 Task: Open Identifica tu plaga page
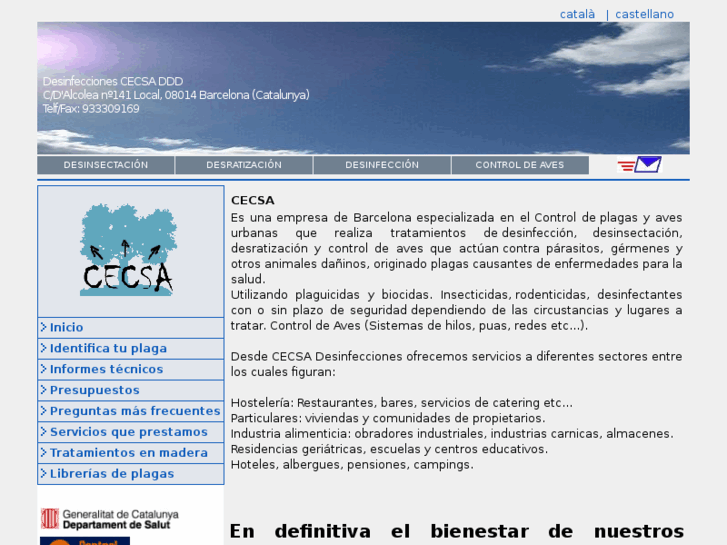click(x=108, y=348)
